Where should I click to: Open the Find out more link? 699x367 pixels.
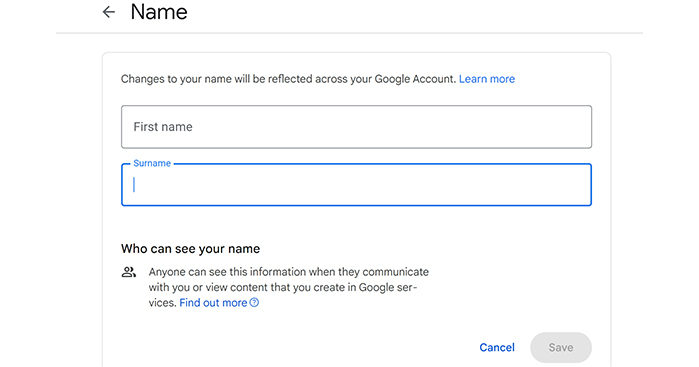[x=213, y=303]
